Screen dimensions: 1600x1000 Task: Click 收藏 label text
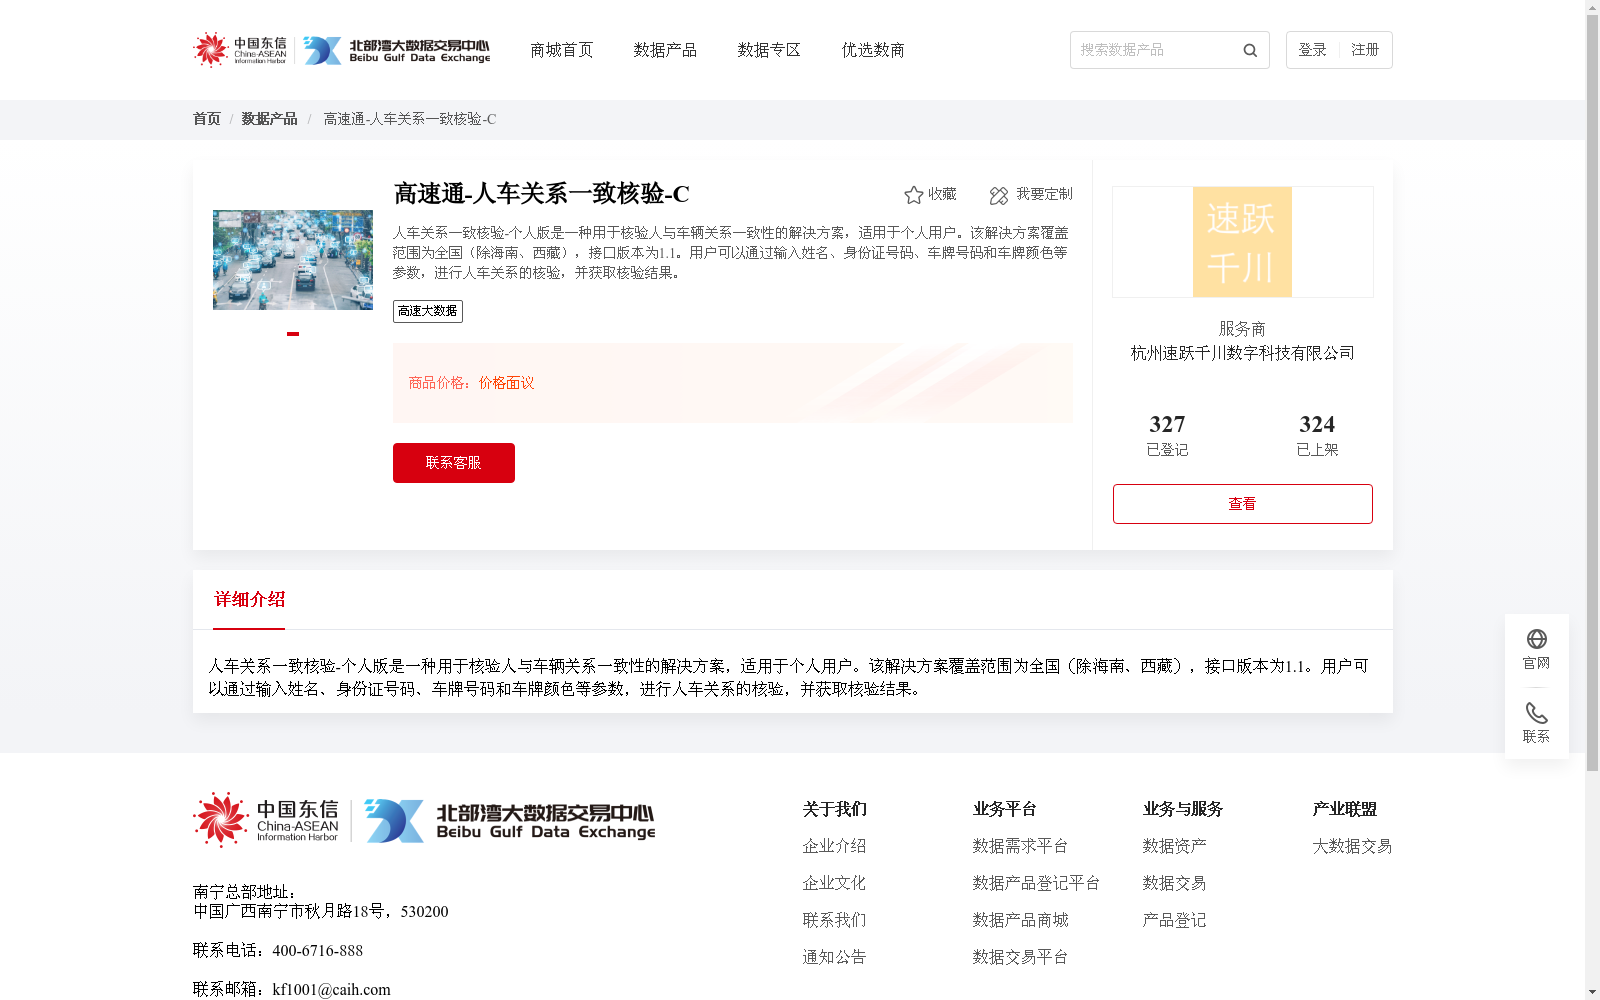(942, 194)
